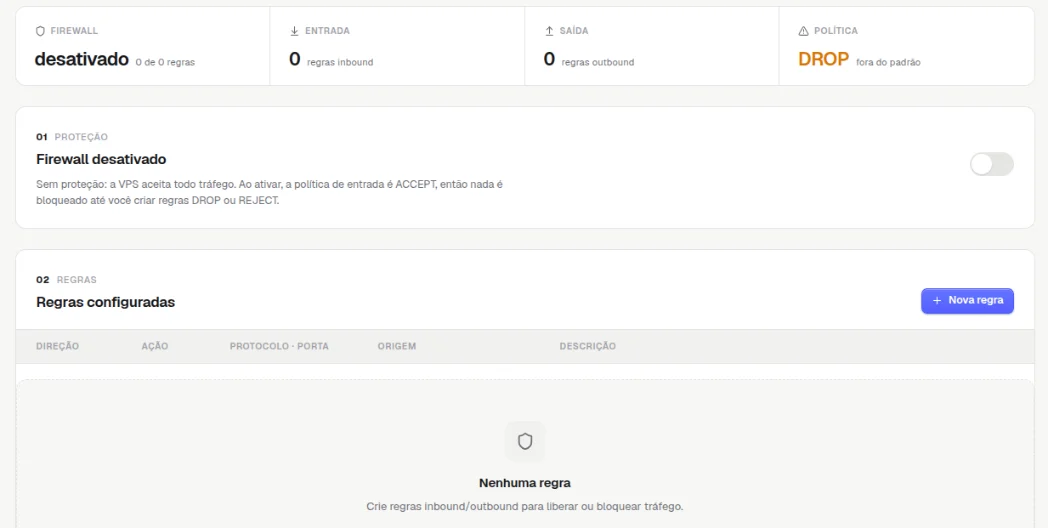Click the shield icon beside FIREWALL

tap(40, 31)
